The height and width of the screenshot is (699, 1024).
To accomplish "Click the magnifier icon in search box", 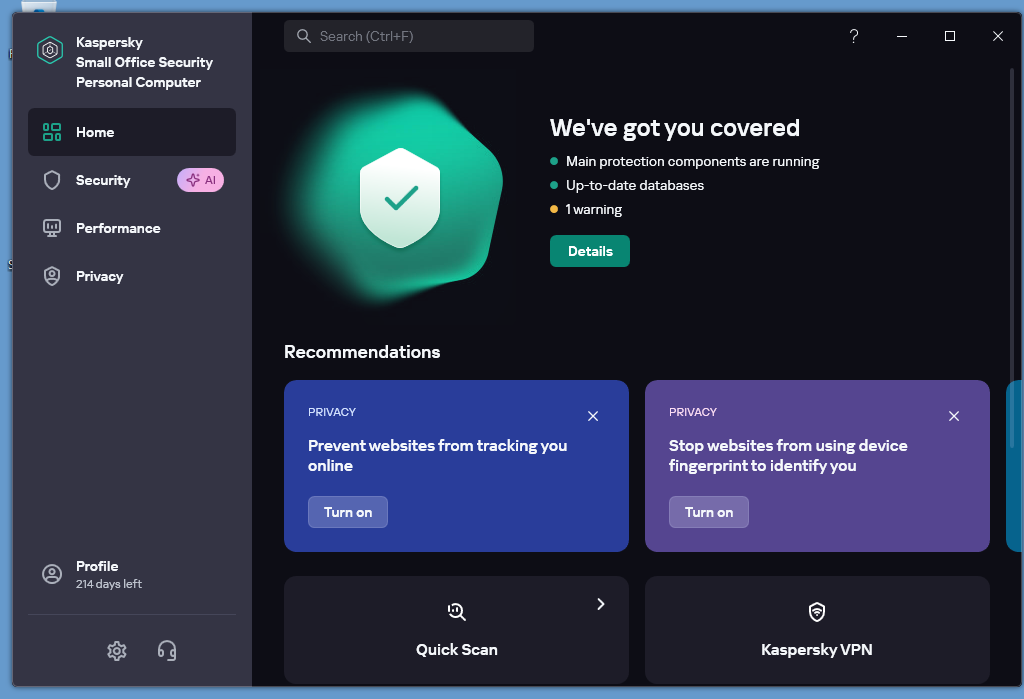I will [x=304, y=36].
